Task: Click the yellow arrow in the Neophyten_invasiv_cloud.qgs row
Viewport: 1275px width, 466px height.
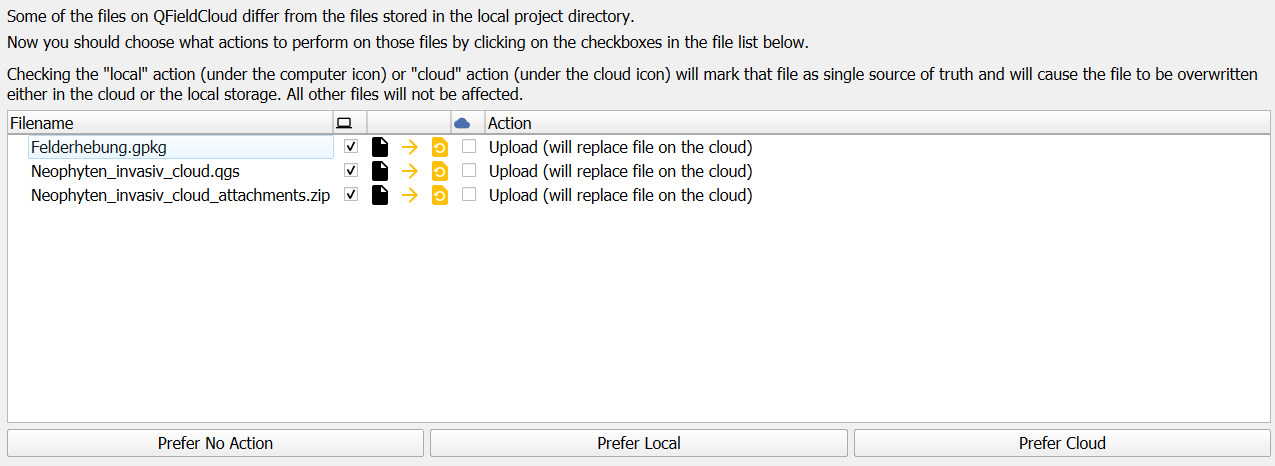Action: [x=409, y=171]
